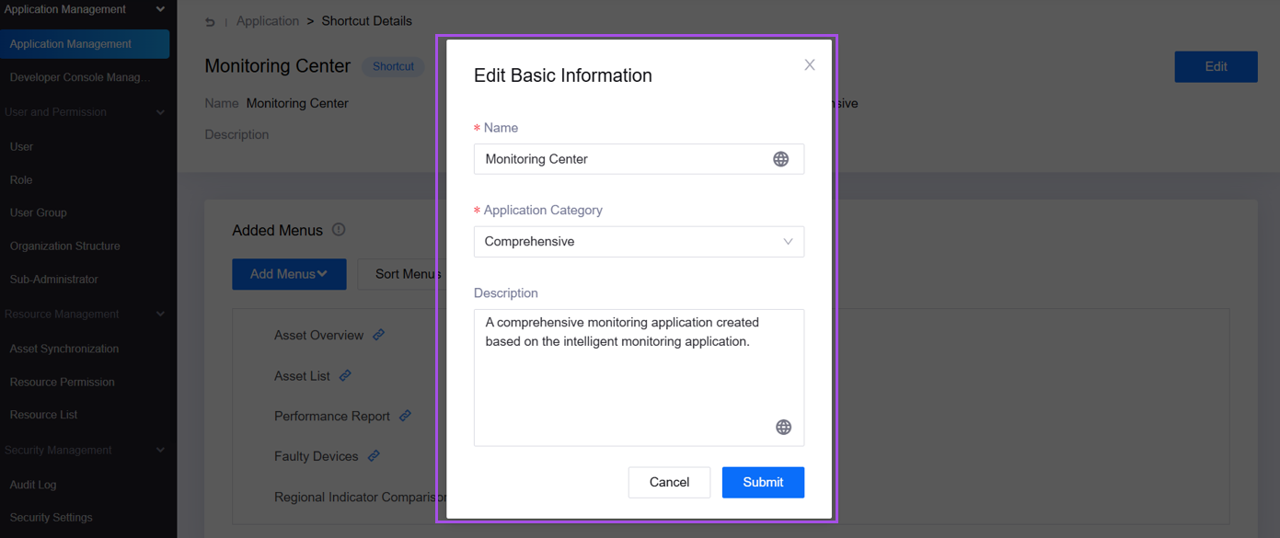Collapse the User and Permission section
This screenshot has height=538, width=1280.
[x=160, y=113]
